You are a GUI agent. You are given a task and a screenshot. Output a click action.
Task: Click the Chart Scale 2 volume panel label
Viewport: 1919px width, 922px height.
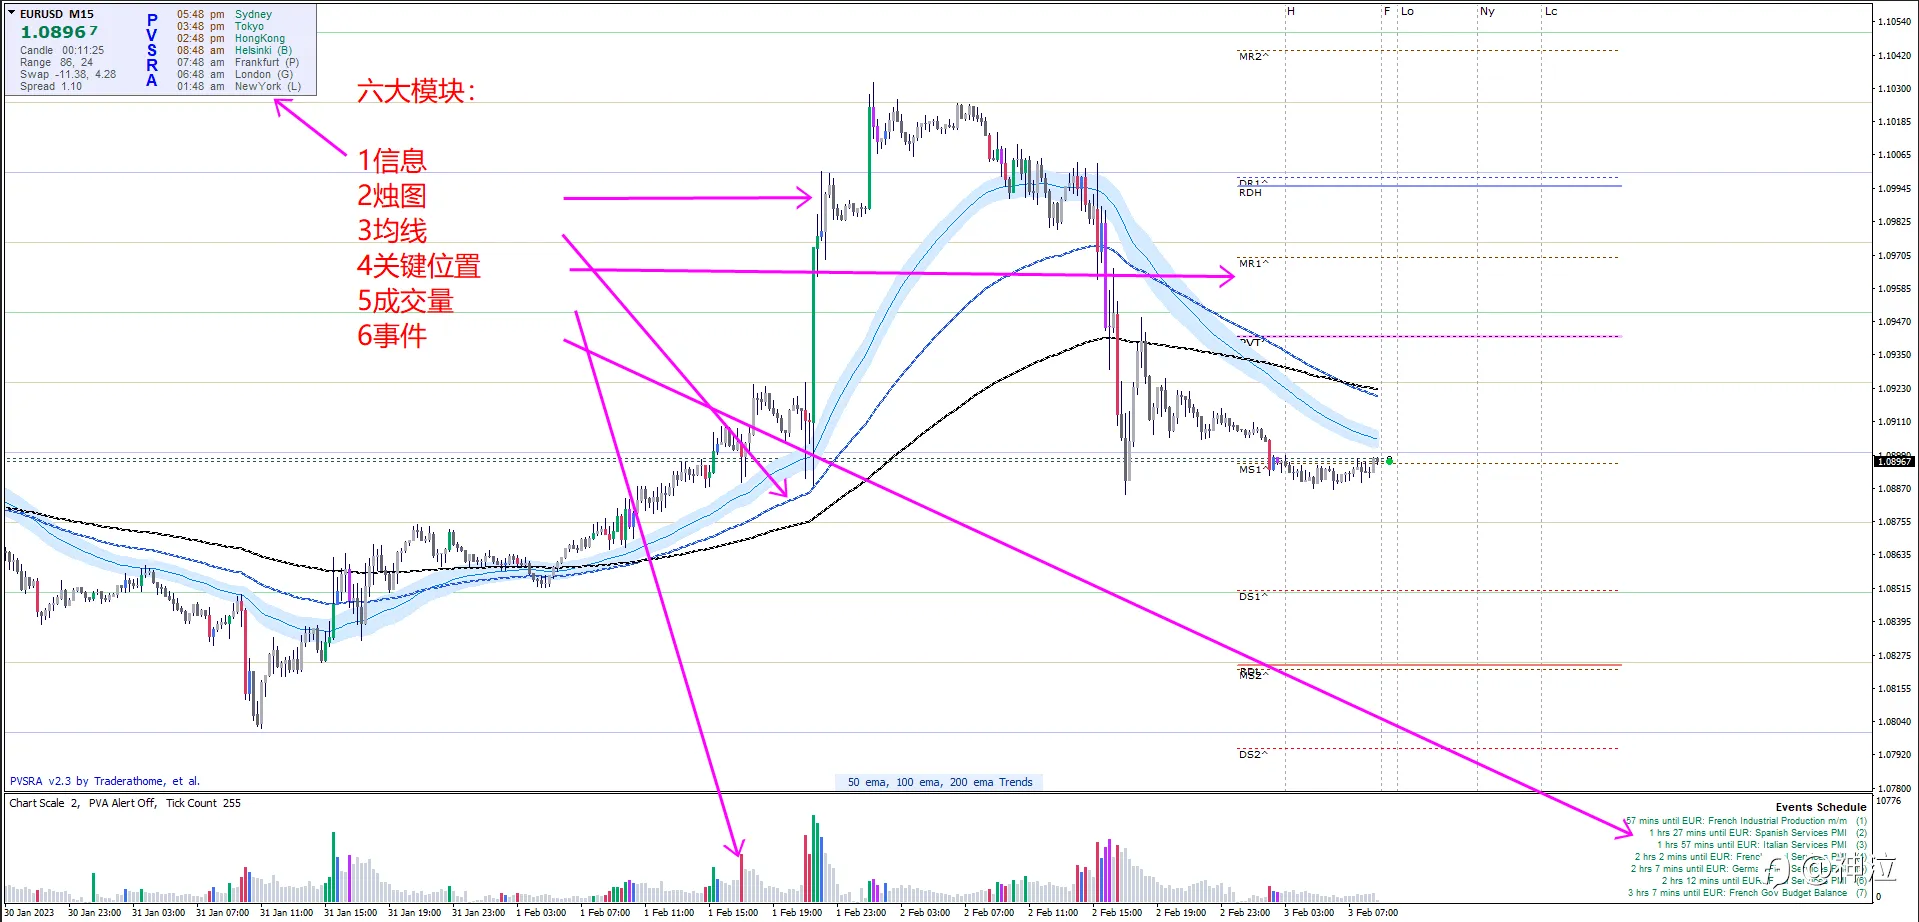coord(125,803)
